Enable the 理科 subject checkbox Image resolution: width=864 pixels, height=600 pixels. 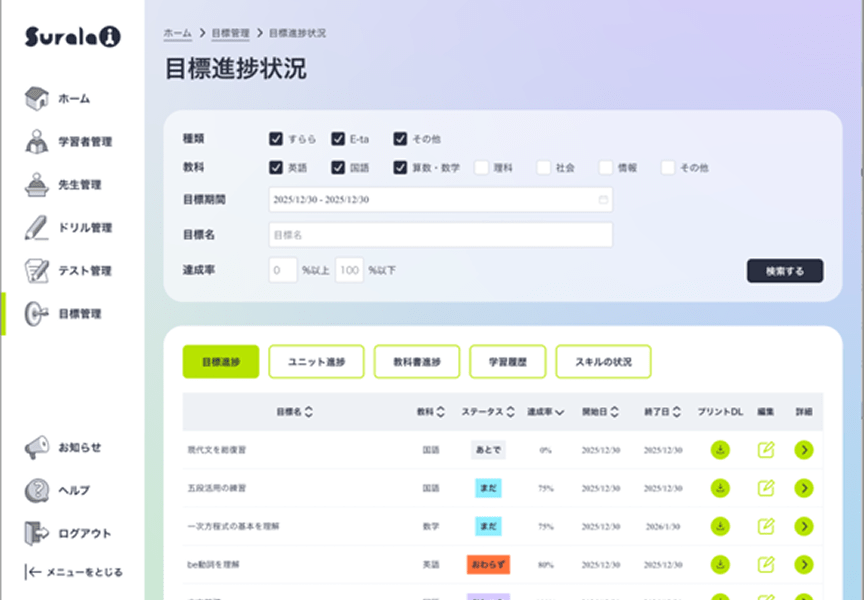[x=483, y=168]
